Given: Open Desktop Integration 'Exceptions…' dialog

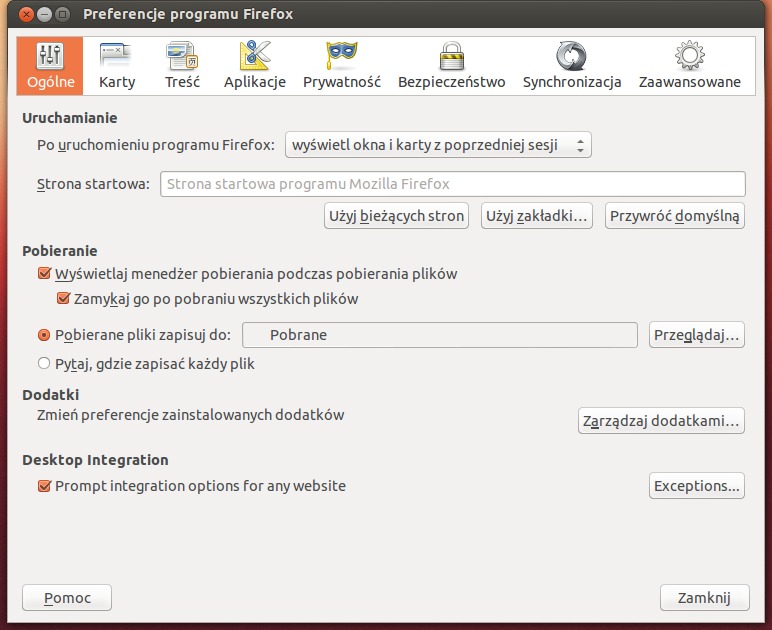Looking at the screenshot, I should (697, 486).
